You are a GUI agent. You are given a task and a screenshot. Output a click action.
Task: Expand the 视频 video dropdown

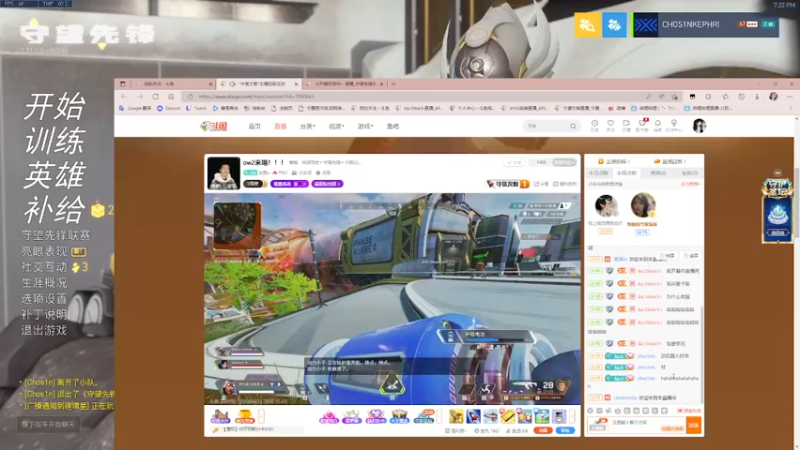click(336, 126)
